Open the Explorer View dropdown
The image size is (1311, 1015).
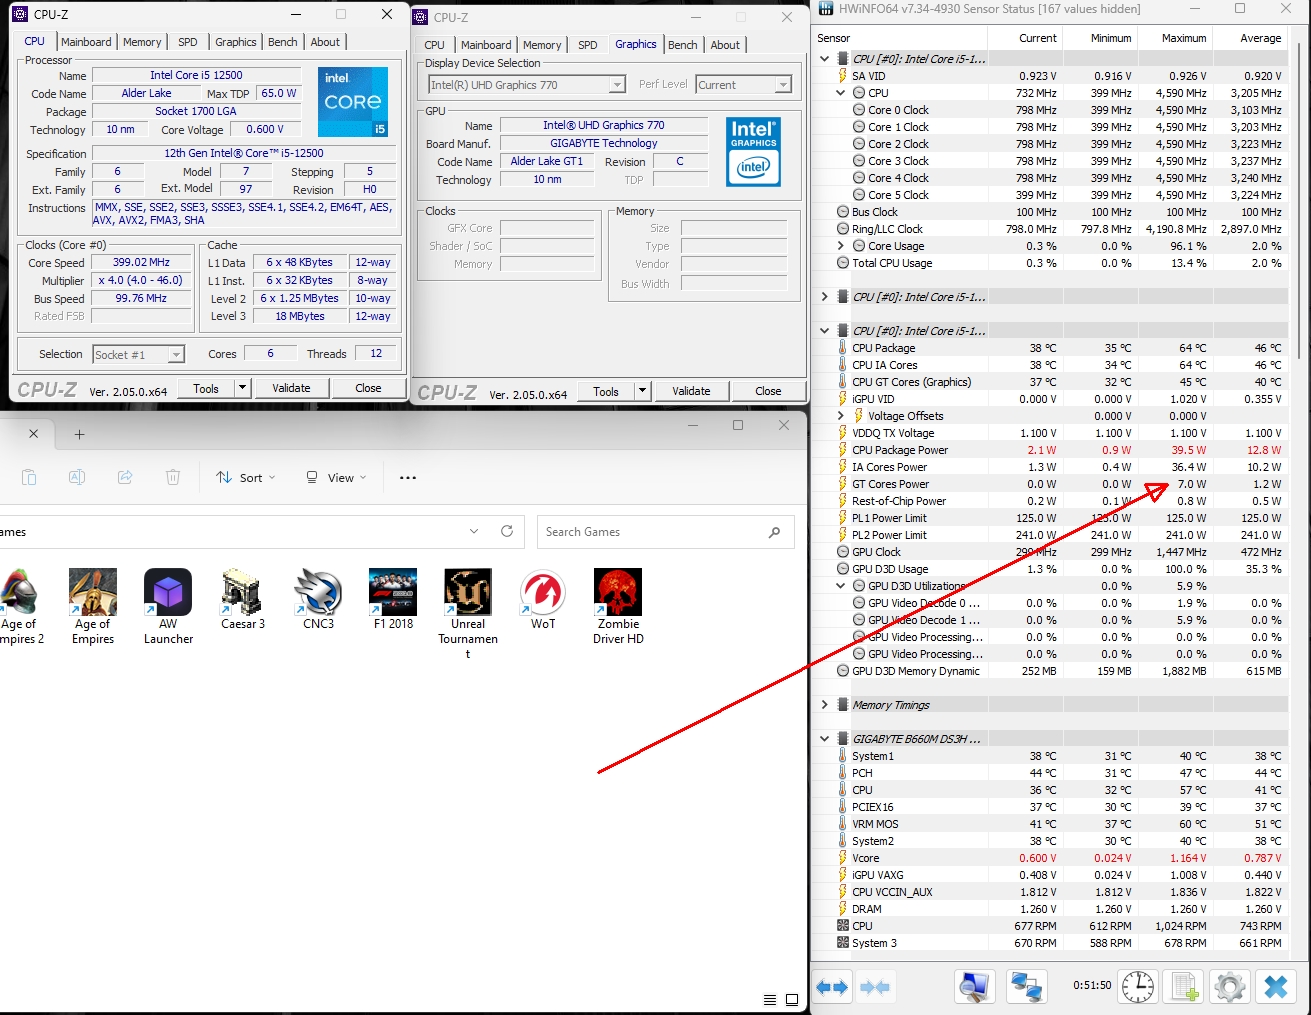click(337, 477)
